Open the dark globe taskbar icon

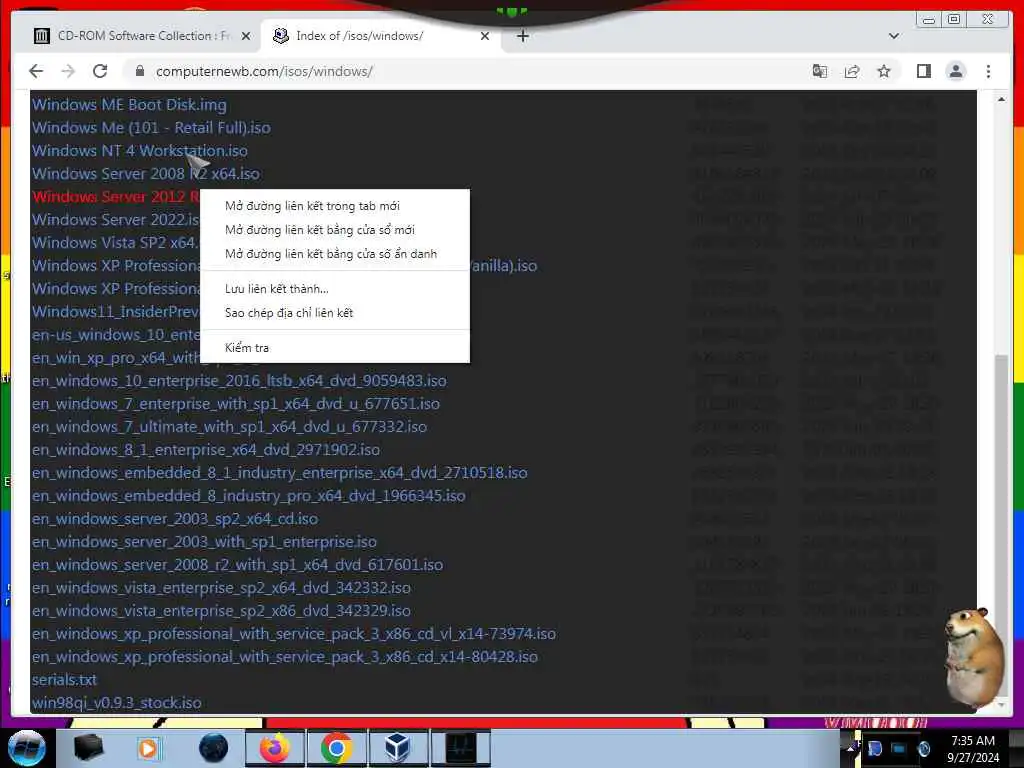pos(214,748)
